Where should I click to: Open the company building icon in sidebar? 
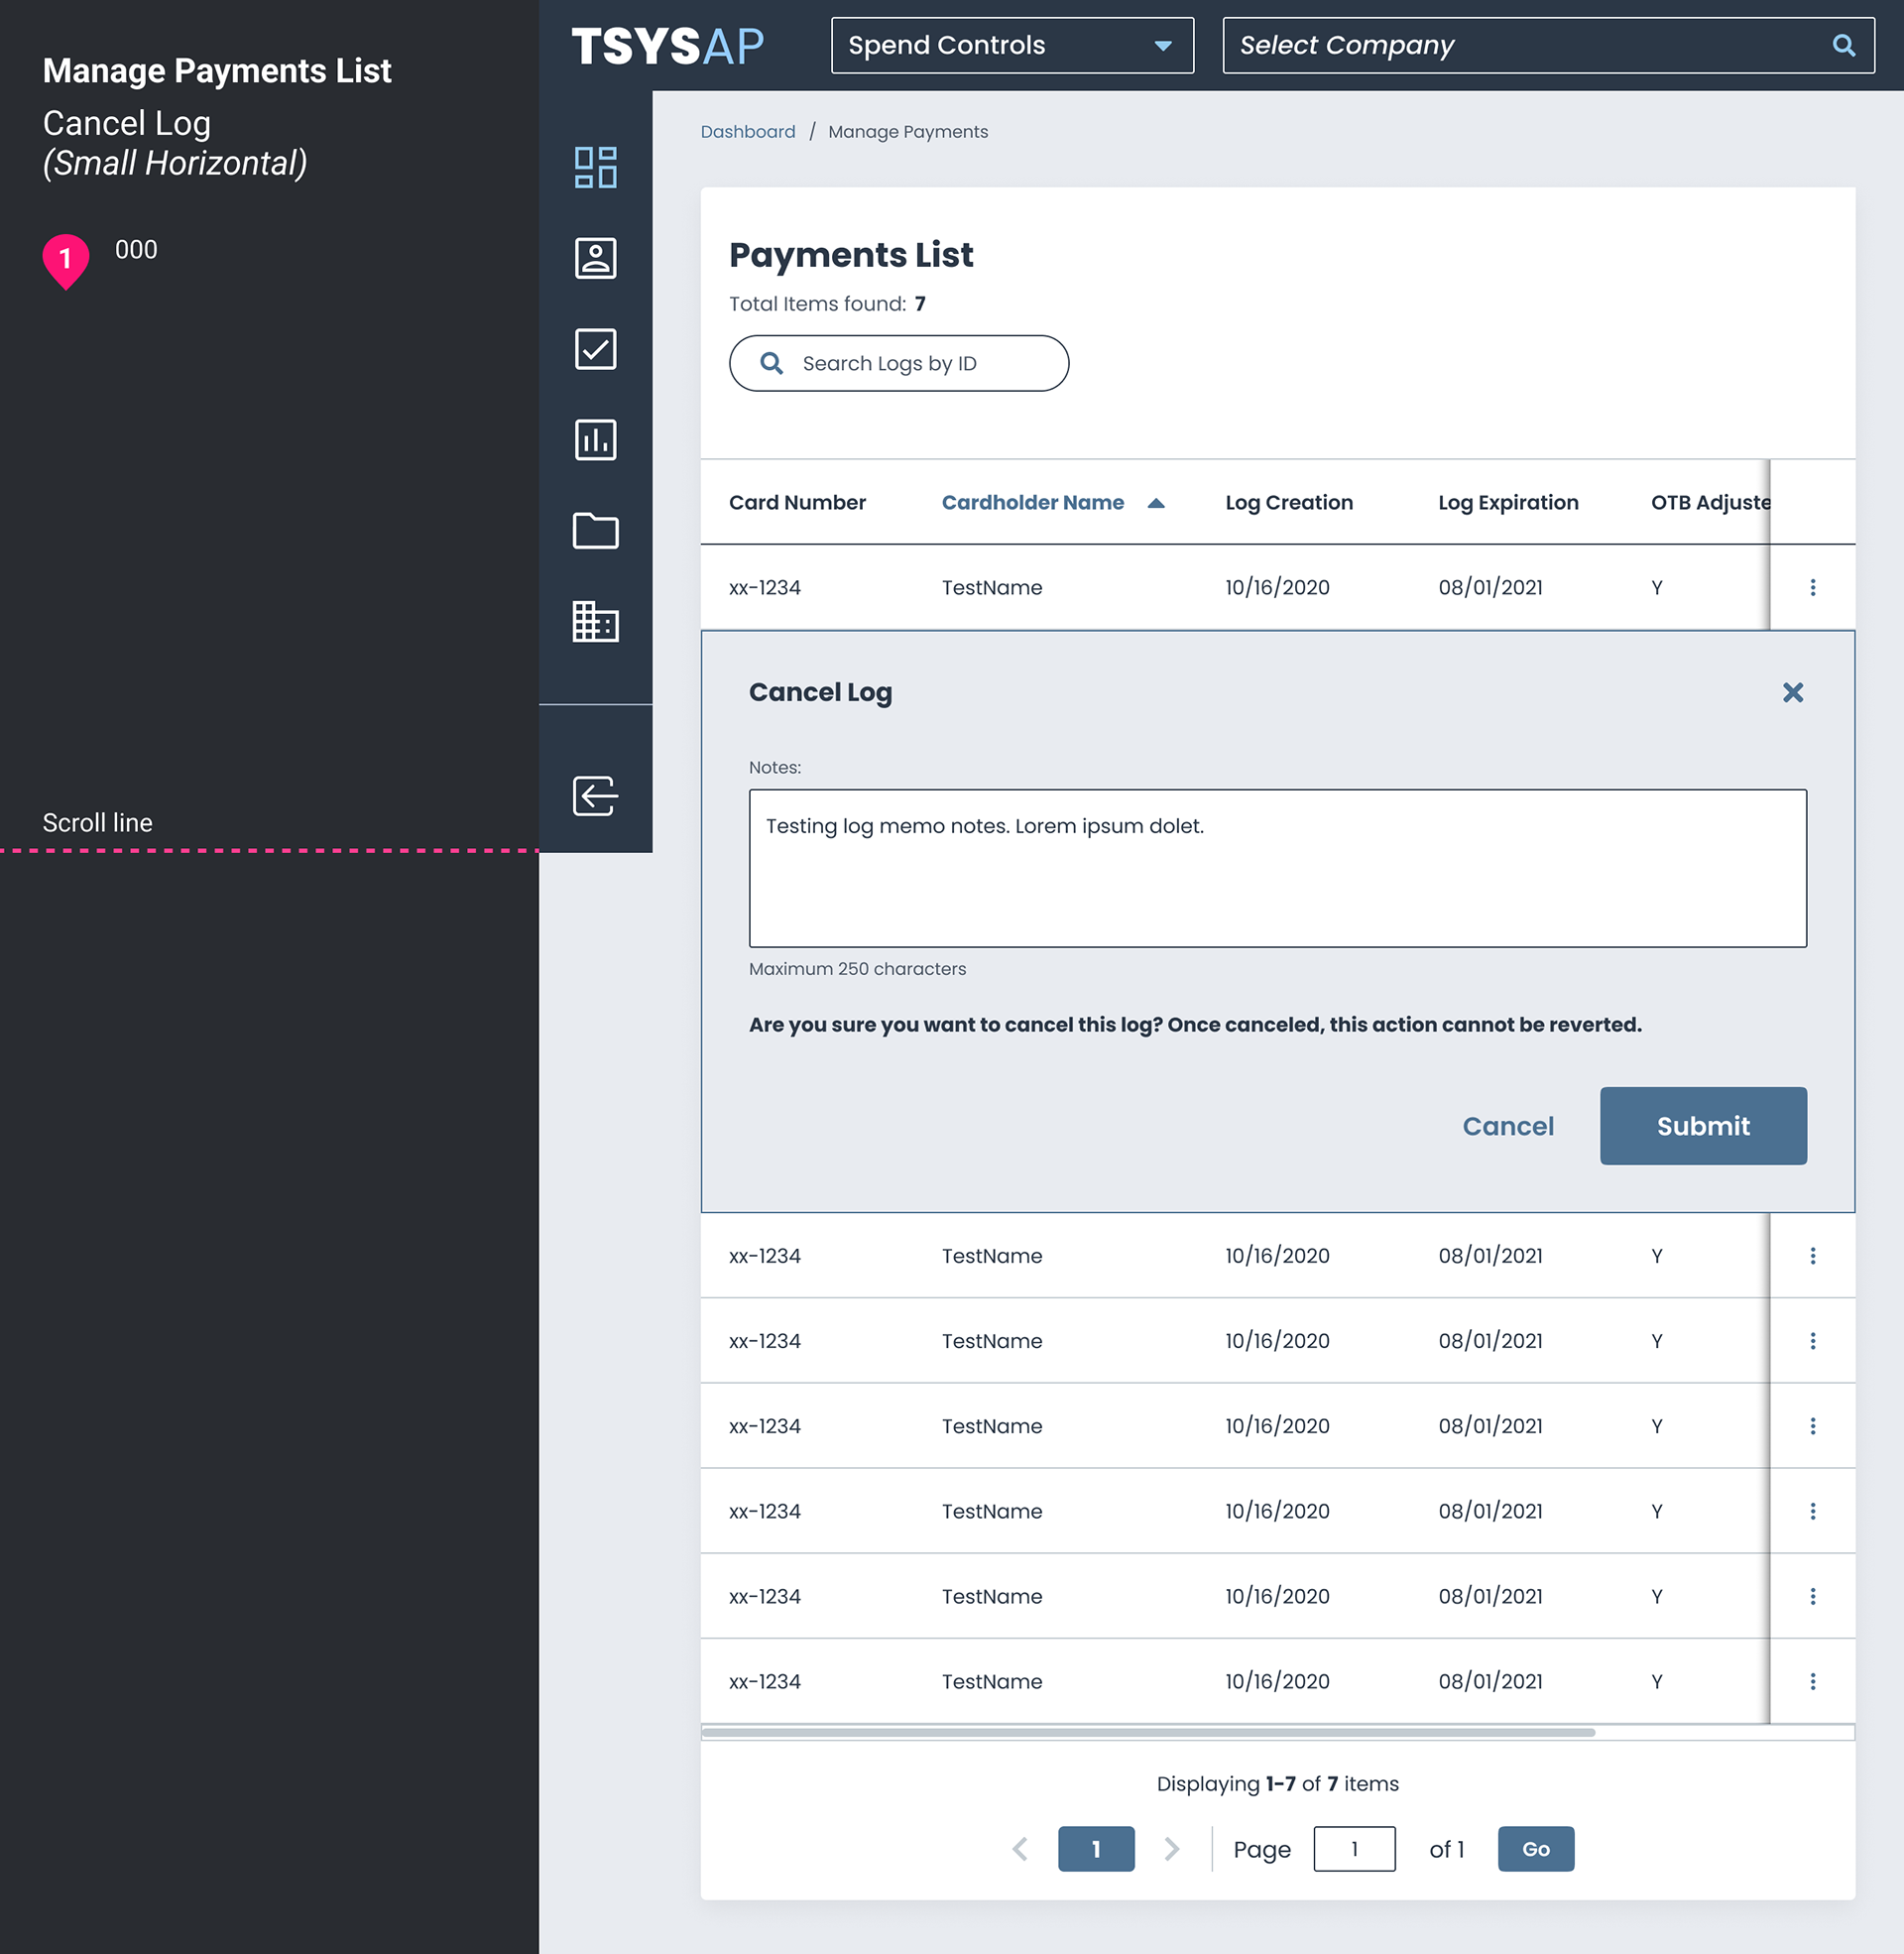coord(595,621)
